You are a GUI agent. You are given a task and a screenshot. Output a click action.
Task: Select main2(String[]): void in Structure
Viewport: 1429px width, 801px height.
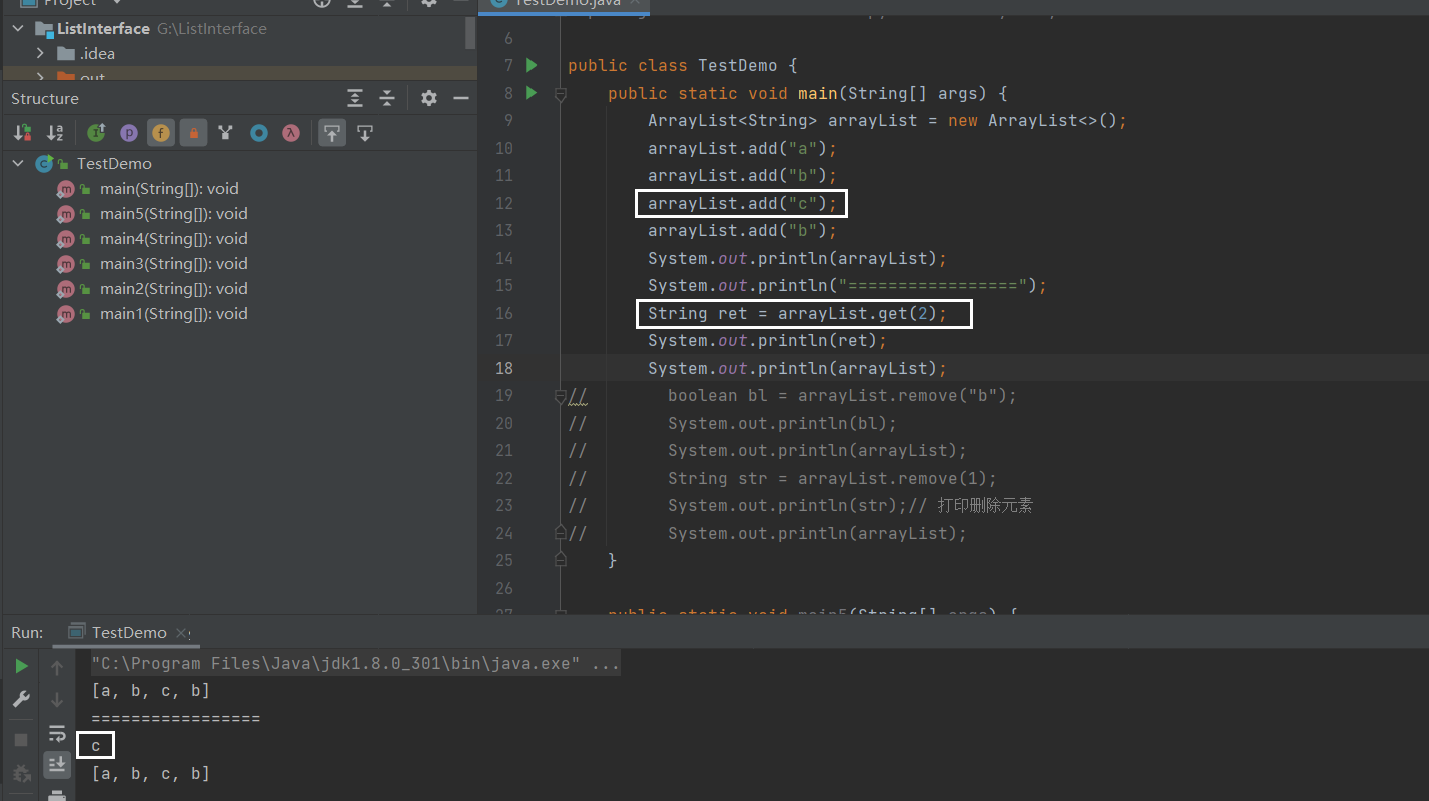tap(173, 288)
